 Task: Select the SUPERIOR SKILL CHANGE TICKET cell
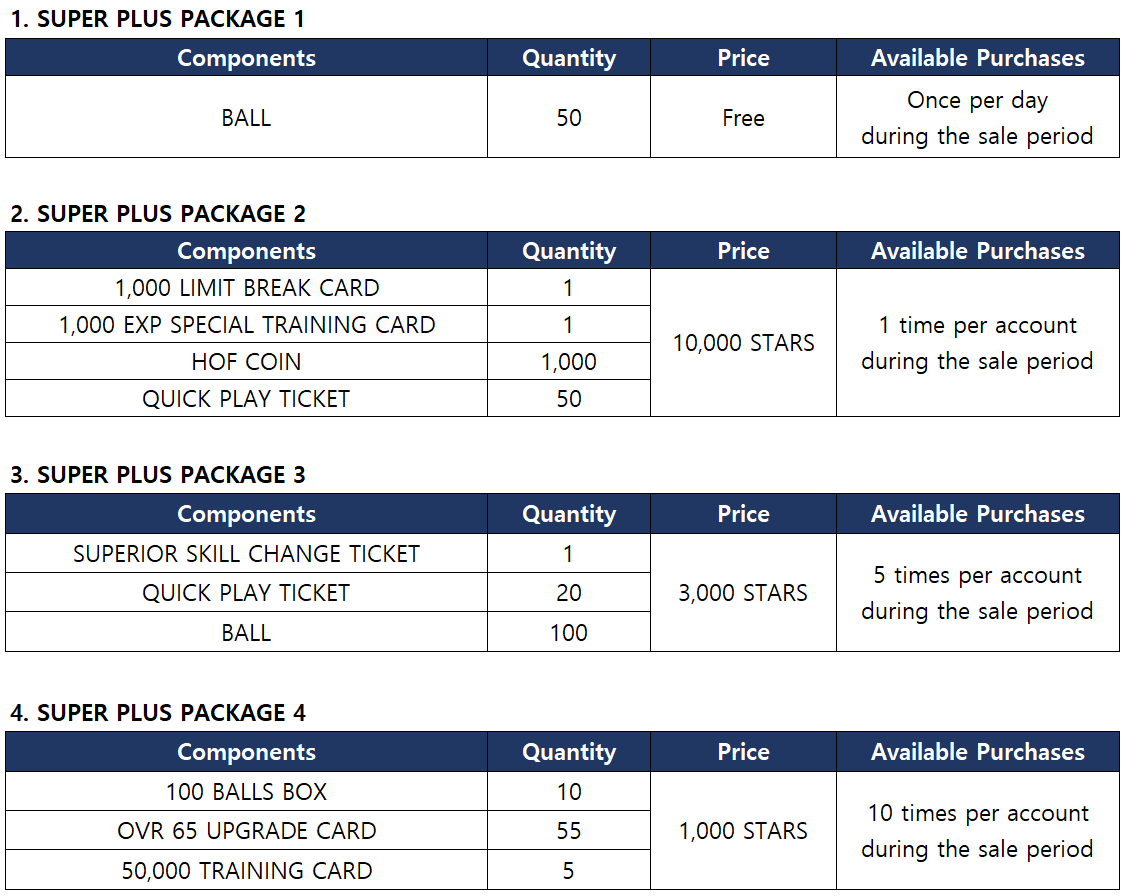click(246, 554)
